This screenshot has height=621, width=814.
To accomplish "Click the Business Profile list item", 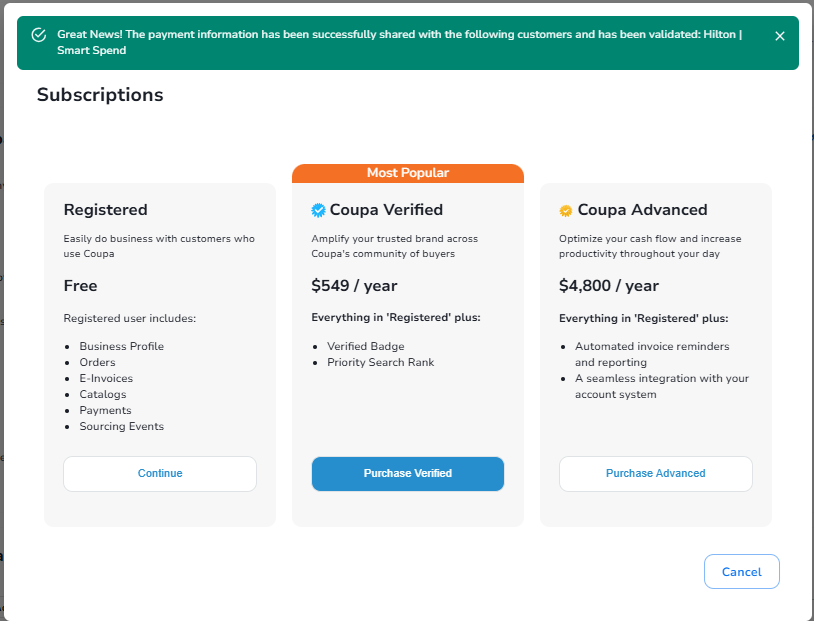I will (x=121, y=346).
